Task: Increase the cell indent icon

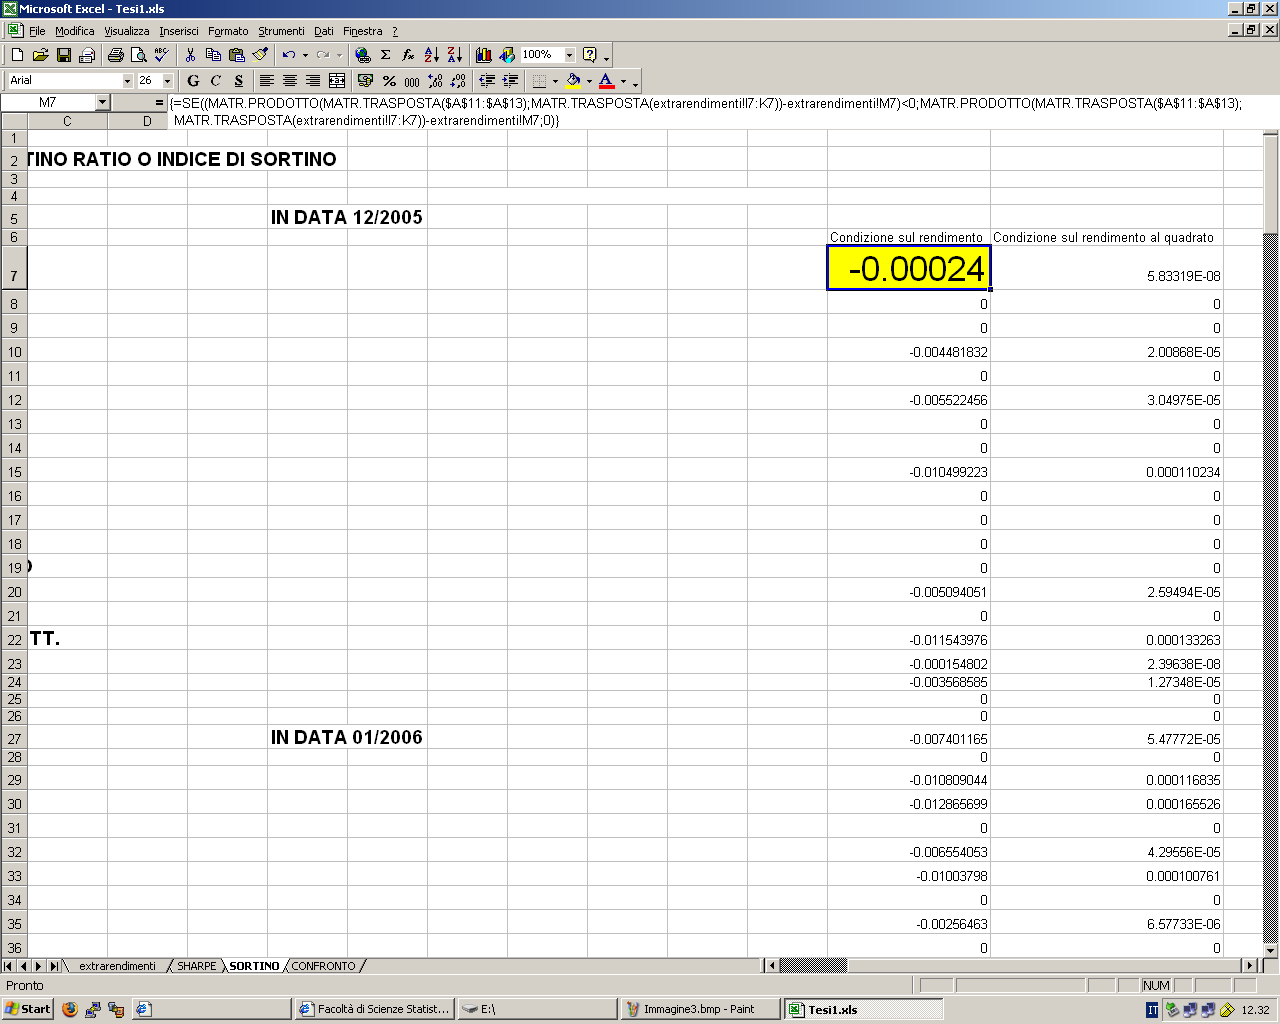Action: pos(510,81)
